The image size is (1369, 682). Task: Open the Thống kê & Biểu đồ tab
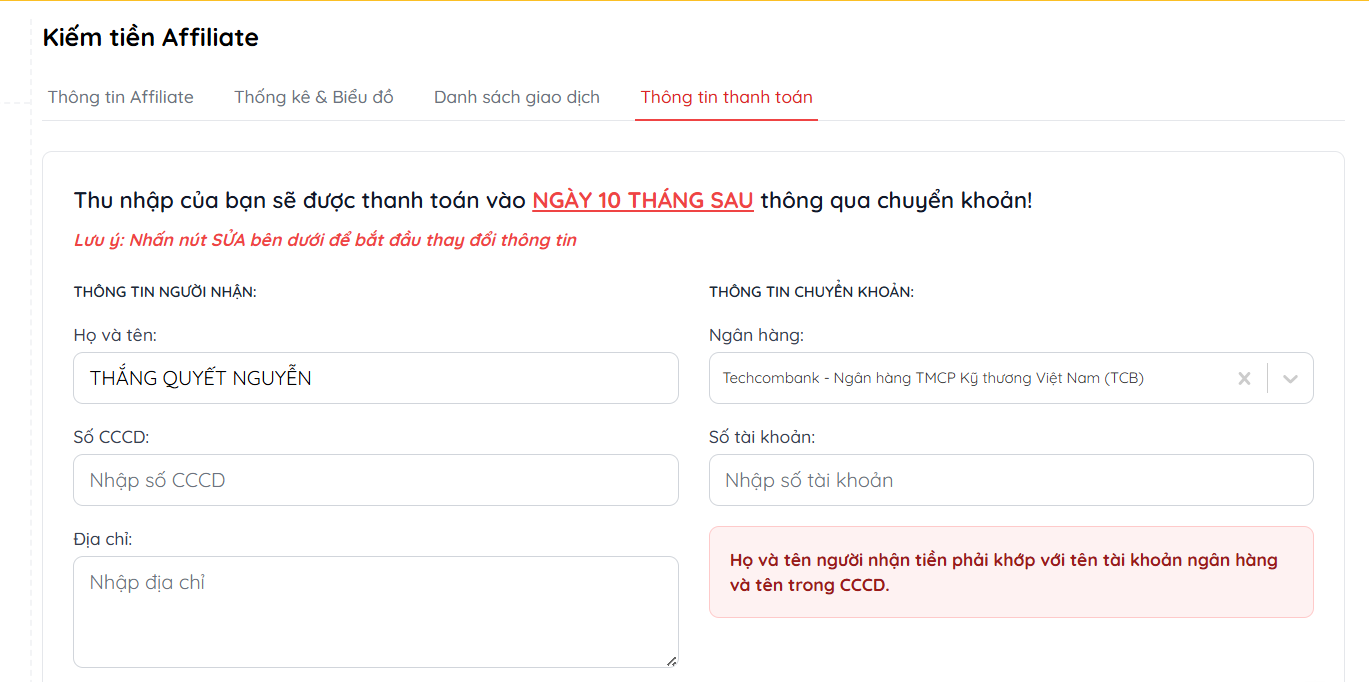314,97
